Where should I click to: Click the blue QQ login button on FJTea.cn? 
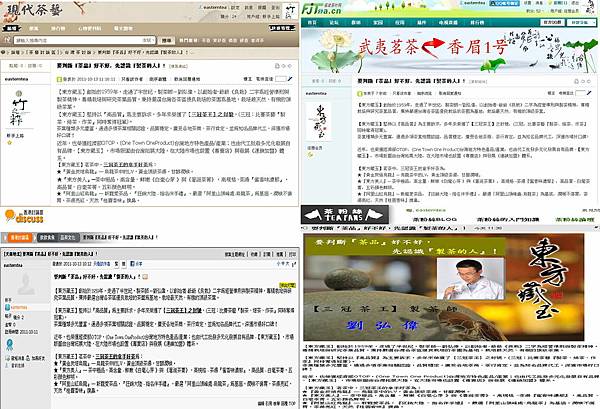[x=505, y=3]
